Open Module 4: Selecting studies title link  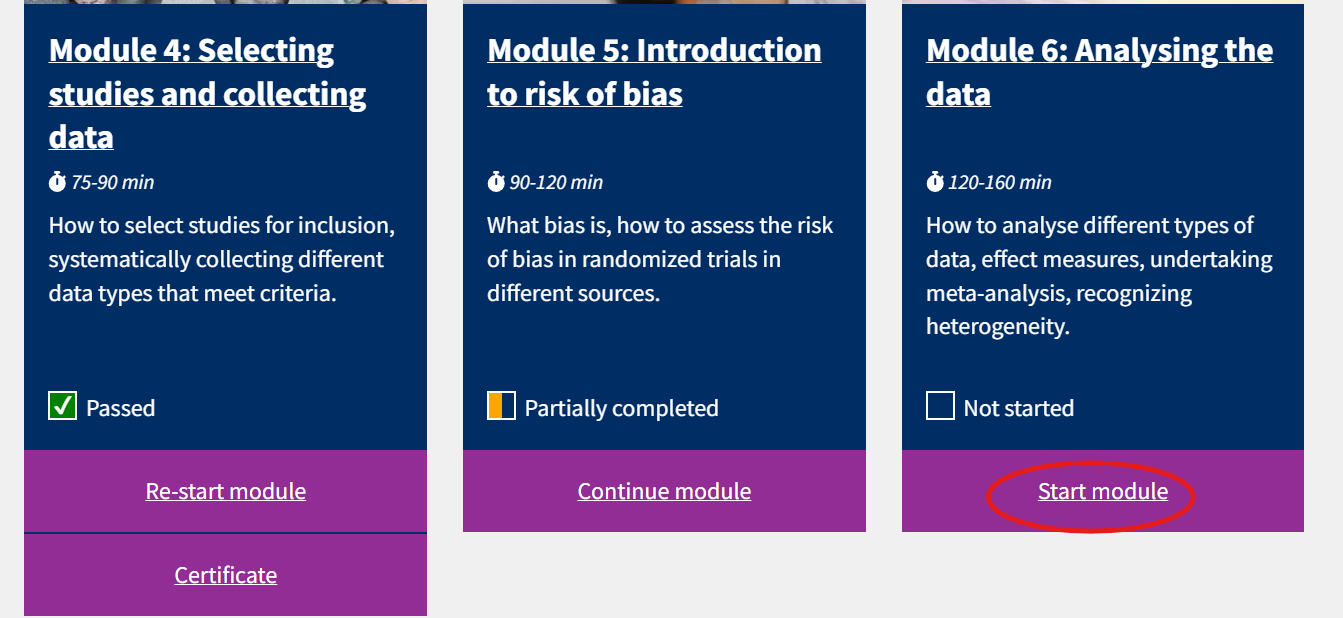click(x=208, y=93)
